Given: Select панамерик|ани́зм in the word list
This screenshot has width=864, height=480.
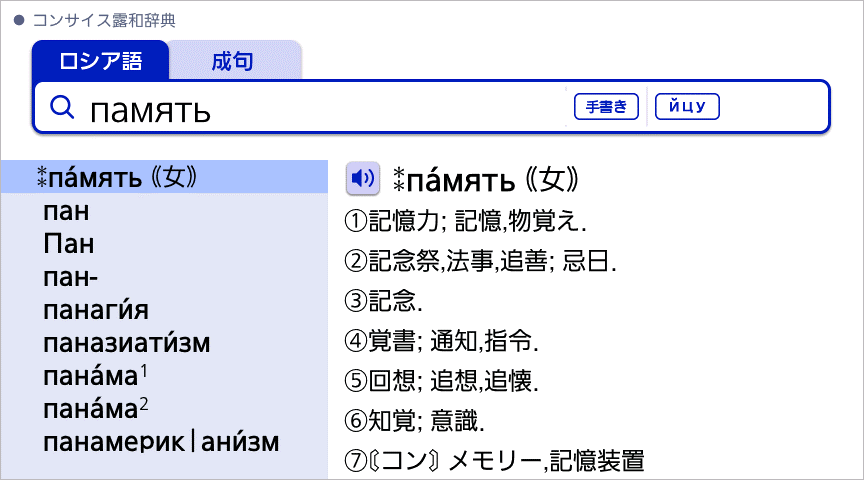Looking at the screenshot, I should tap(161, 442).
